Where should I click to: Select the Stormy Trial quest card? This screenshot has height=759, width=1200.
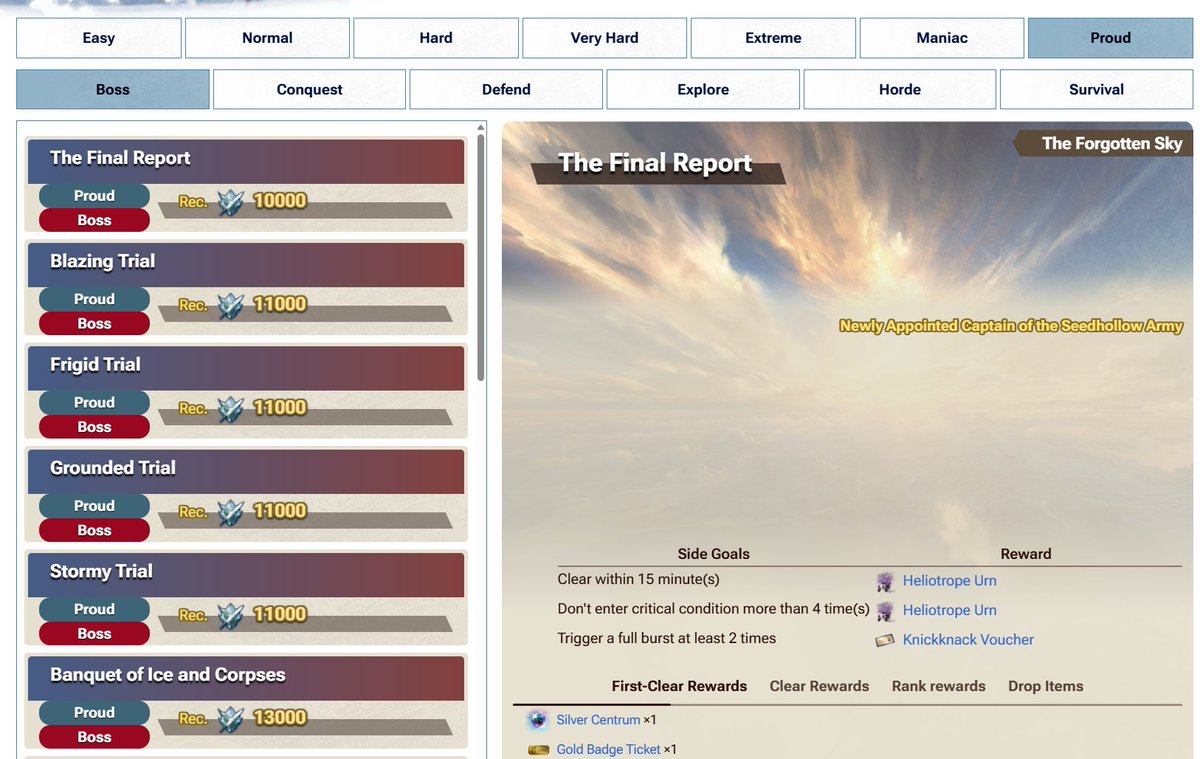point(246,598)
